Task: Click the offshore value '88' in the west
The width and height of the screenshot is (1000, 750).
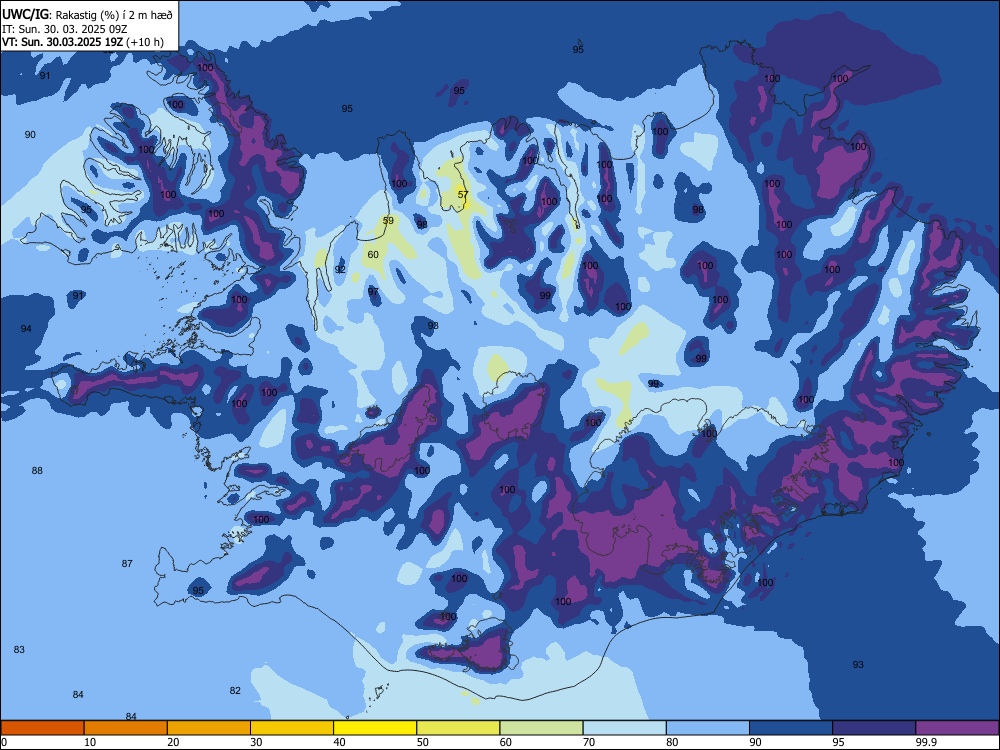Action: 37,471
